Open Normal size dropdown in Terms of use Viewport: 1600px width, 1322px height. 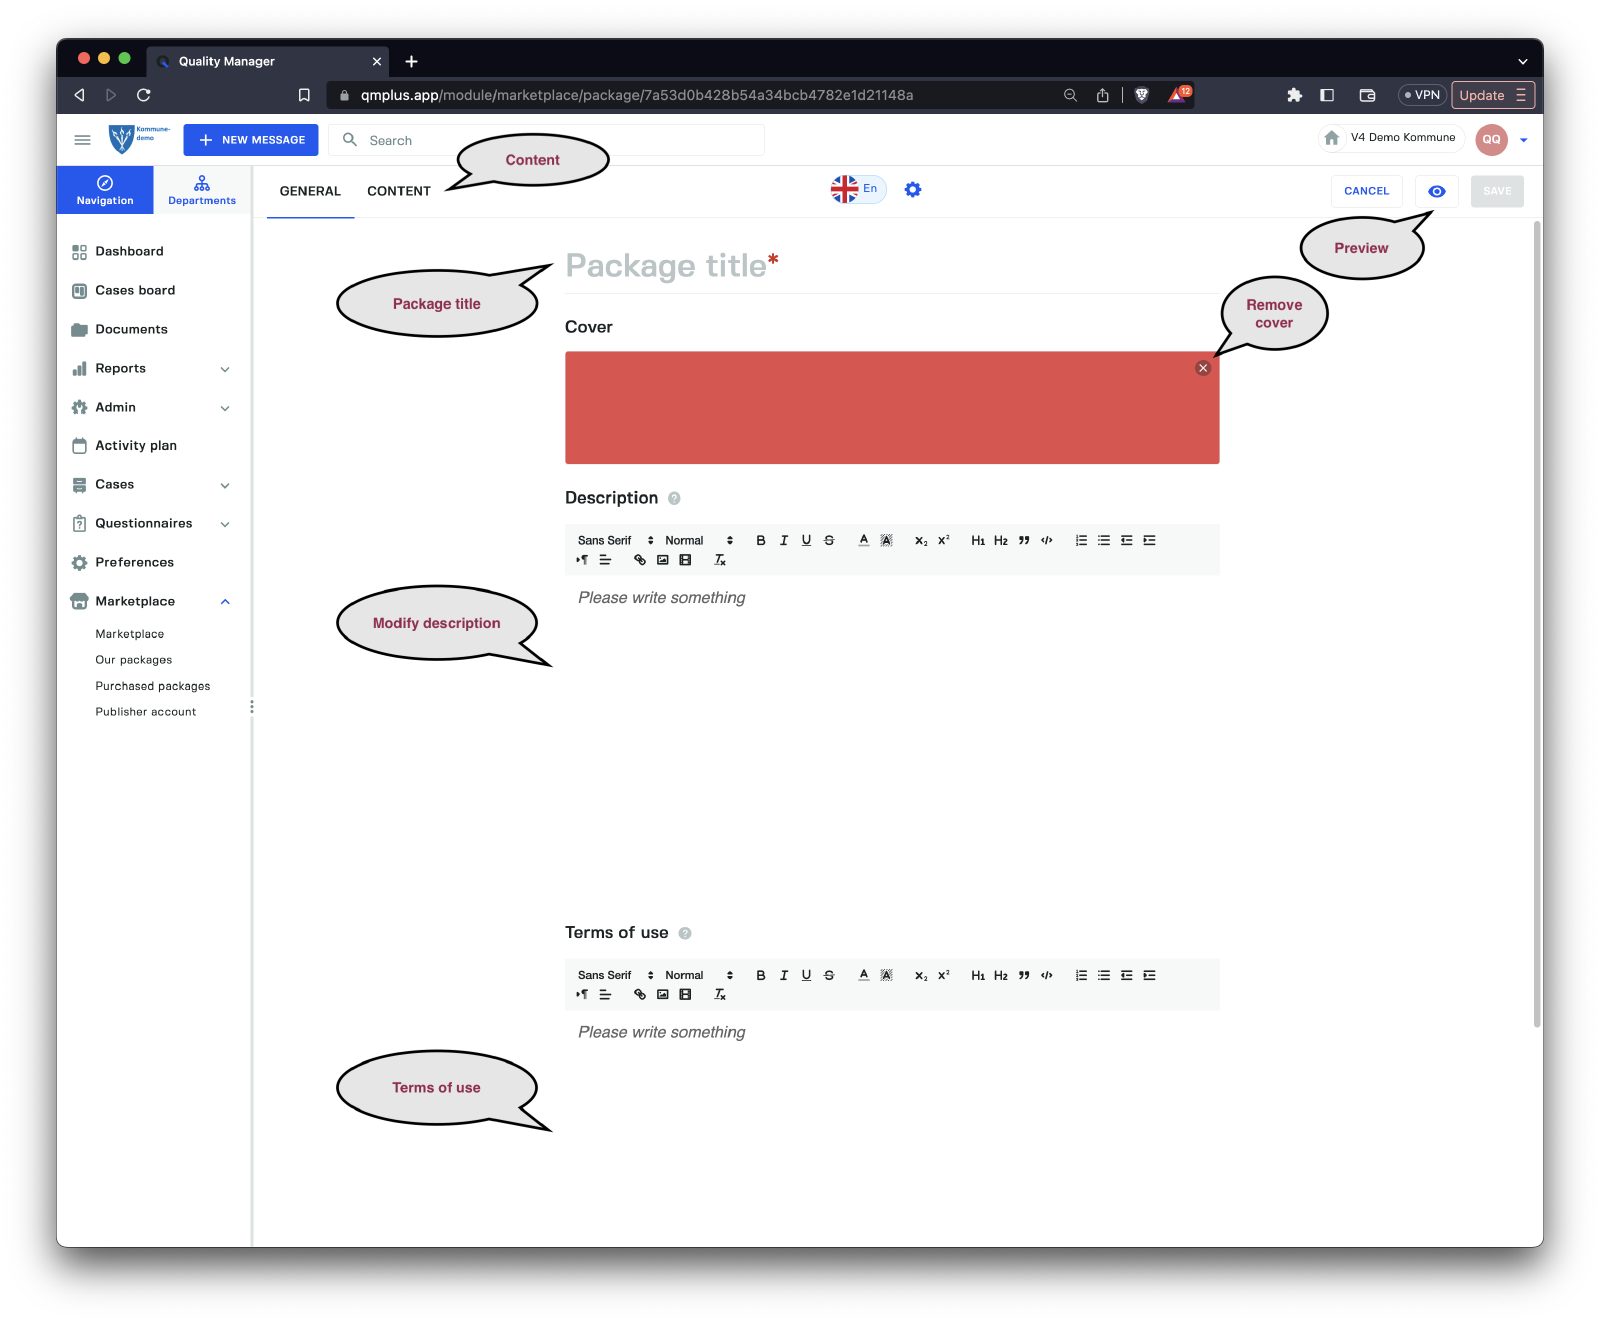(699, 975)
